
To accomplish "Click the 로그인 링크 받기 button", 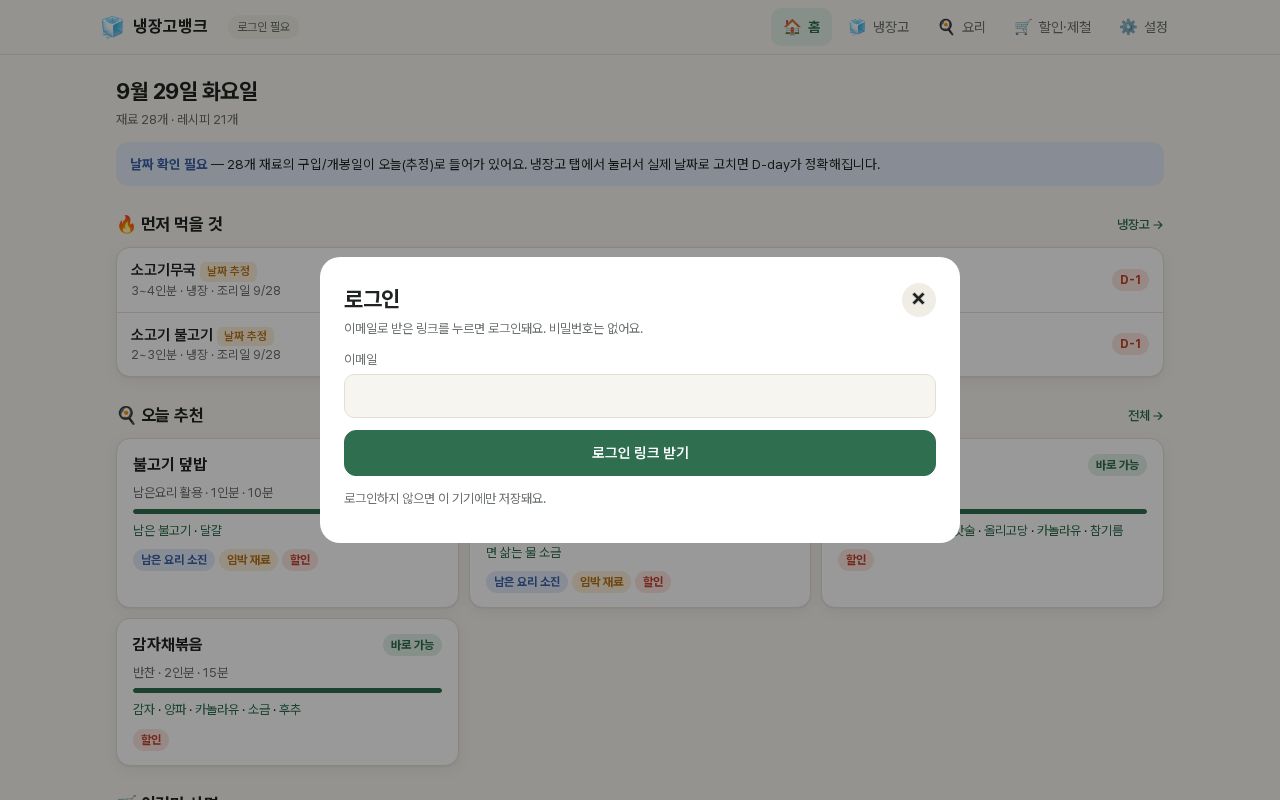I will click(640, 453).
